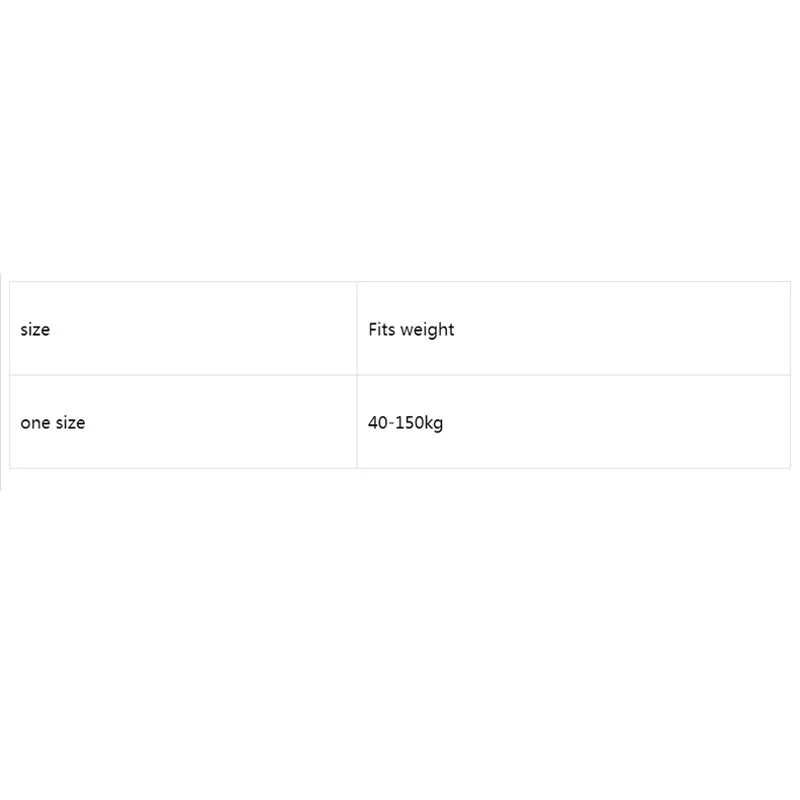Click the column divider beside "40-150kg"

[357, 422]
